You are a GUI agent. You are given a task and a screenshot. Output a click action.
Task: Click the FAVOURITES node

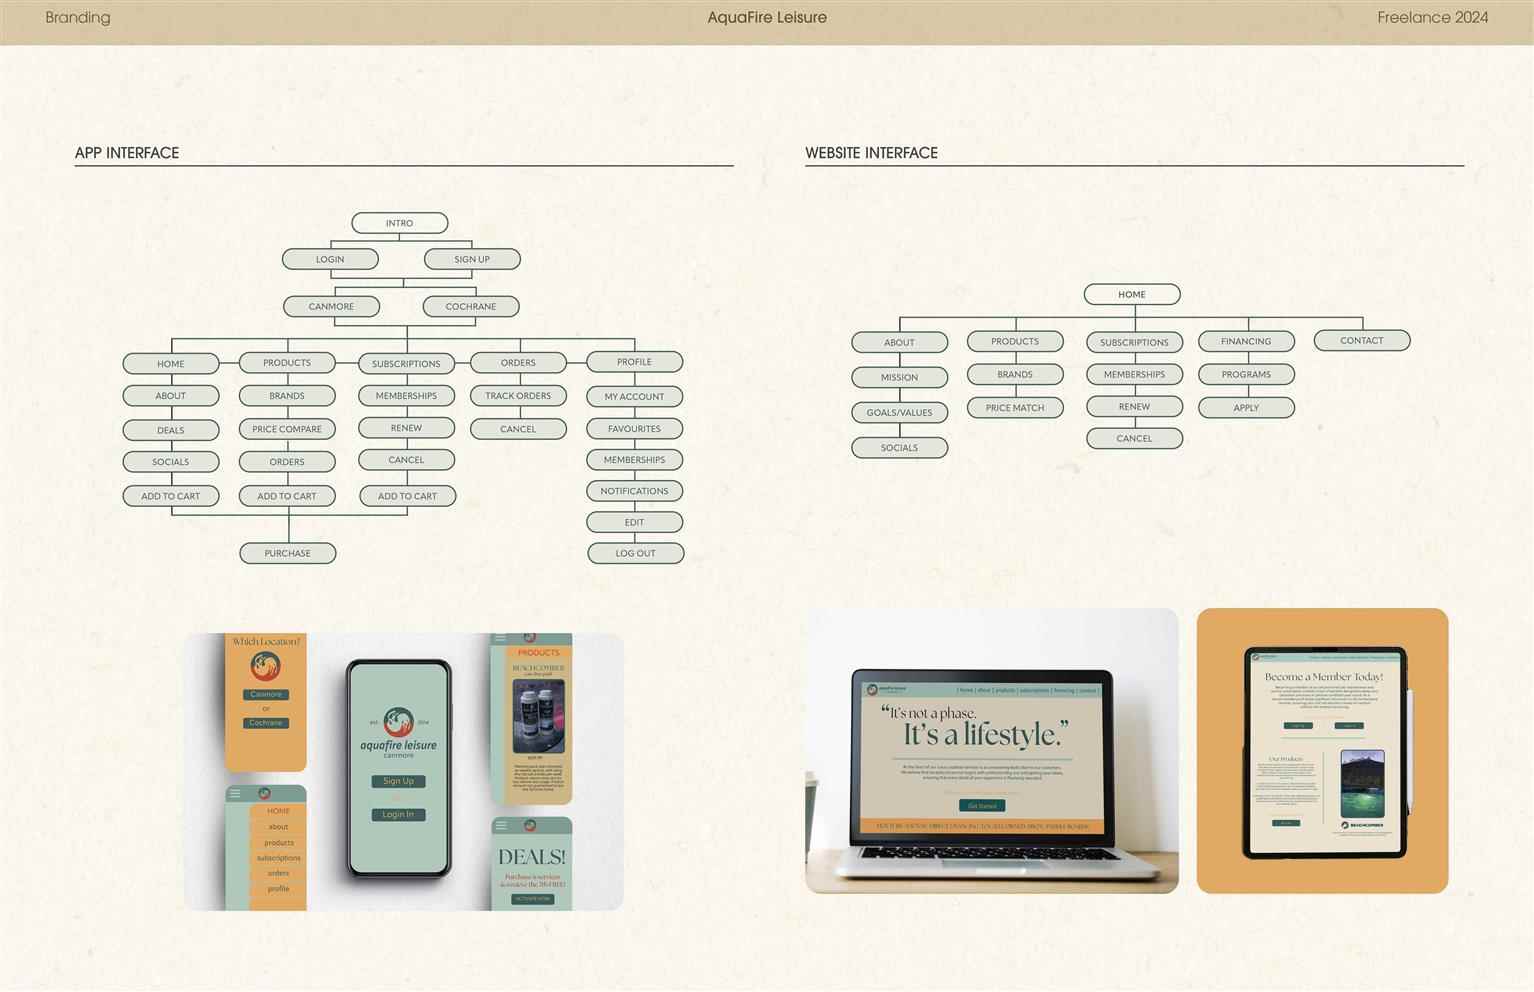tap(634, 429)
